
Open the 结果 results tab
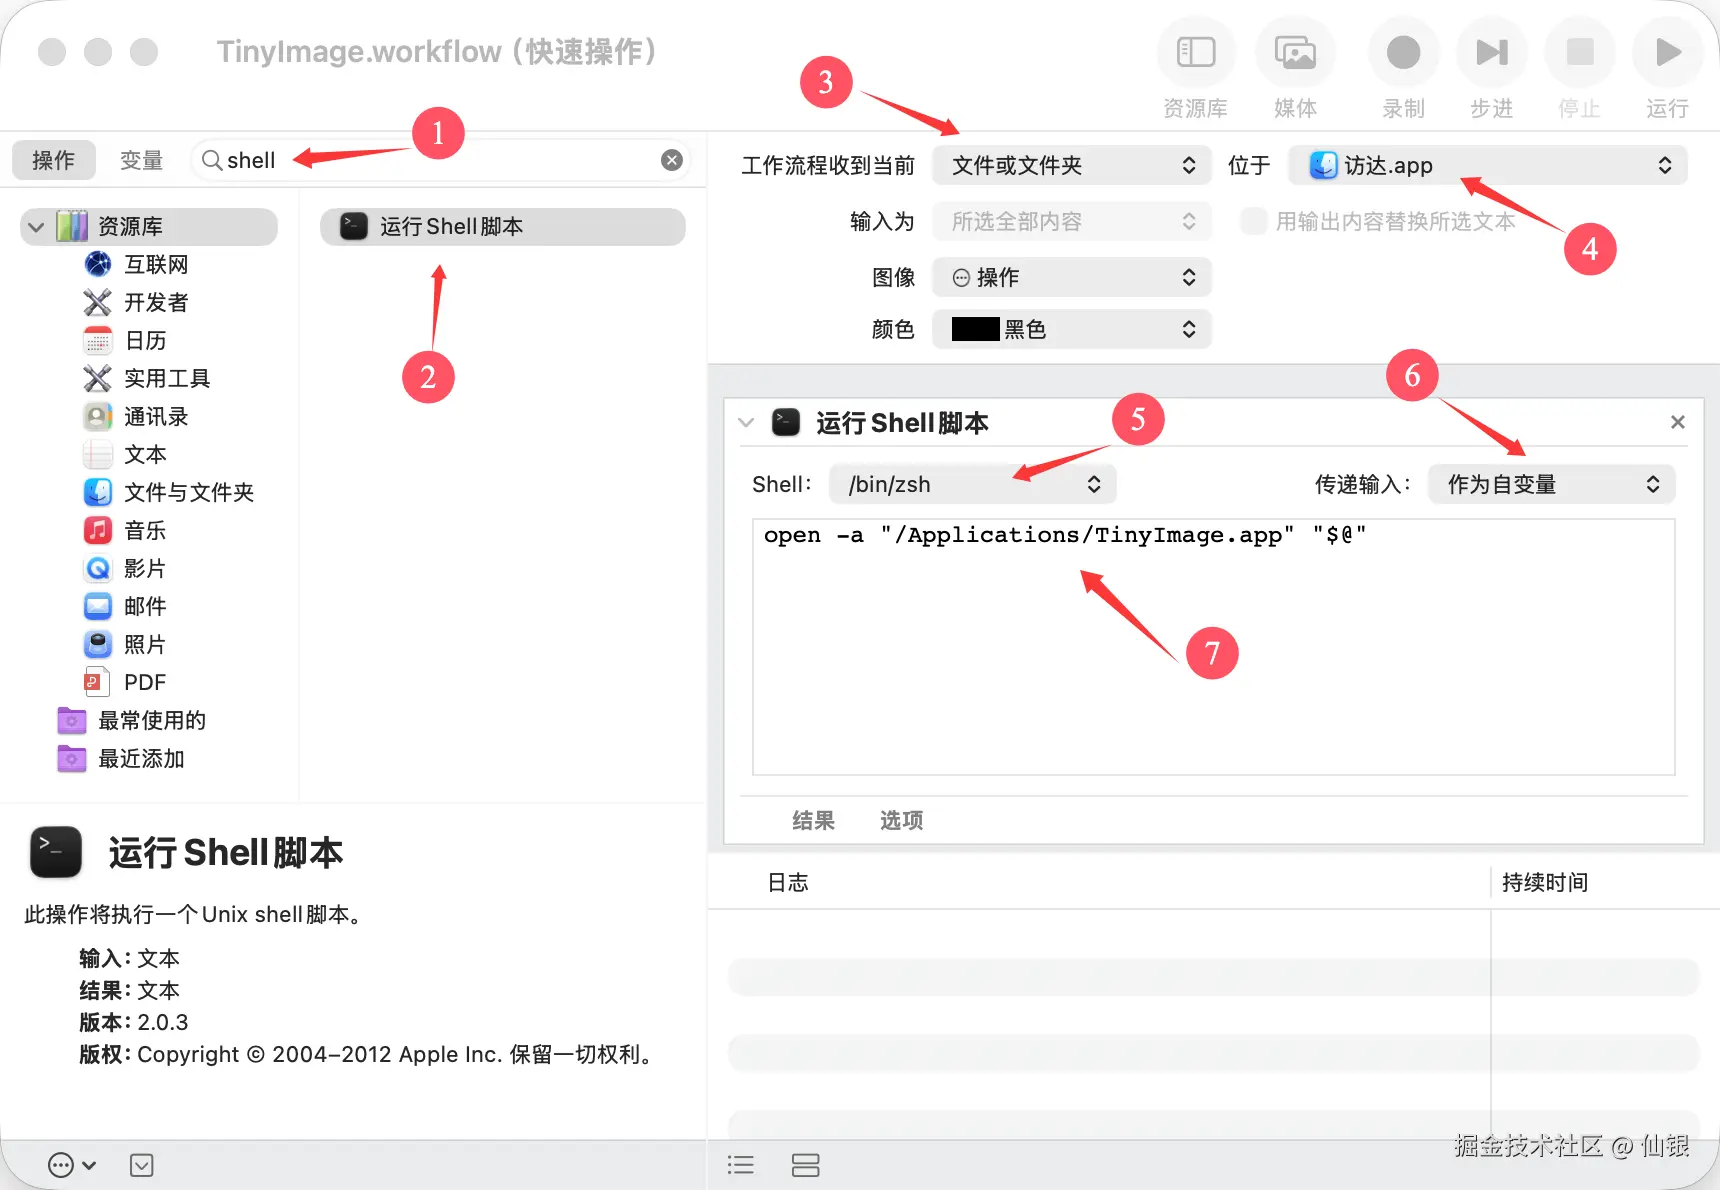pyautogui.click(x=813, y=821)
